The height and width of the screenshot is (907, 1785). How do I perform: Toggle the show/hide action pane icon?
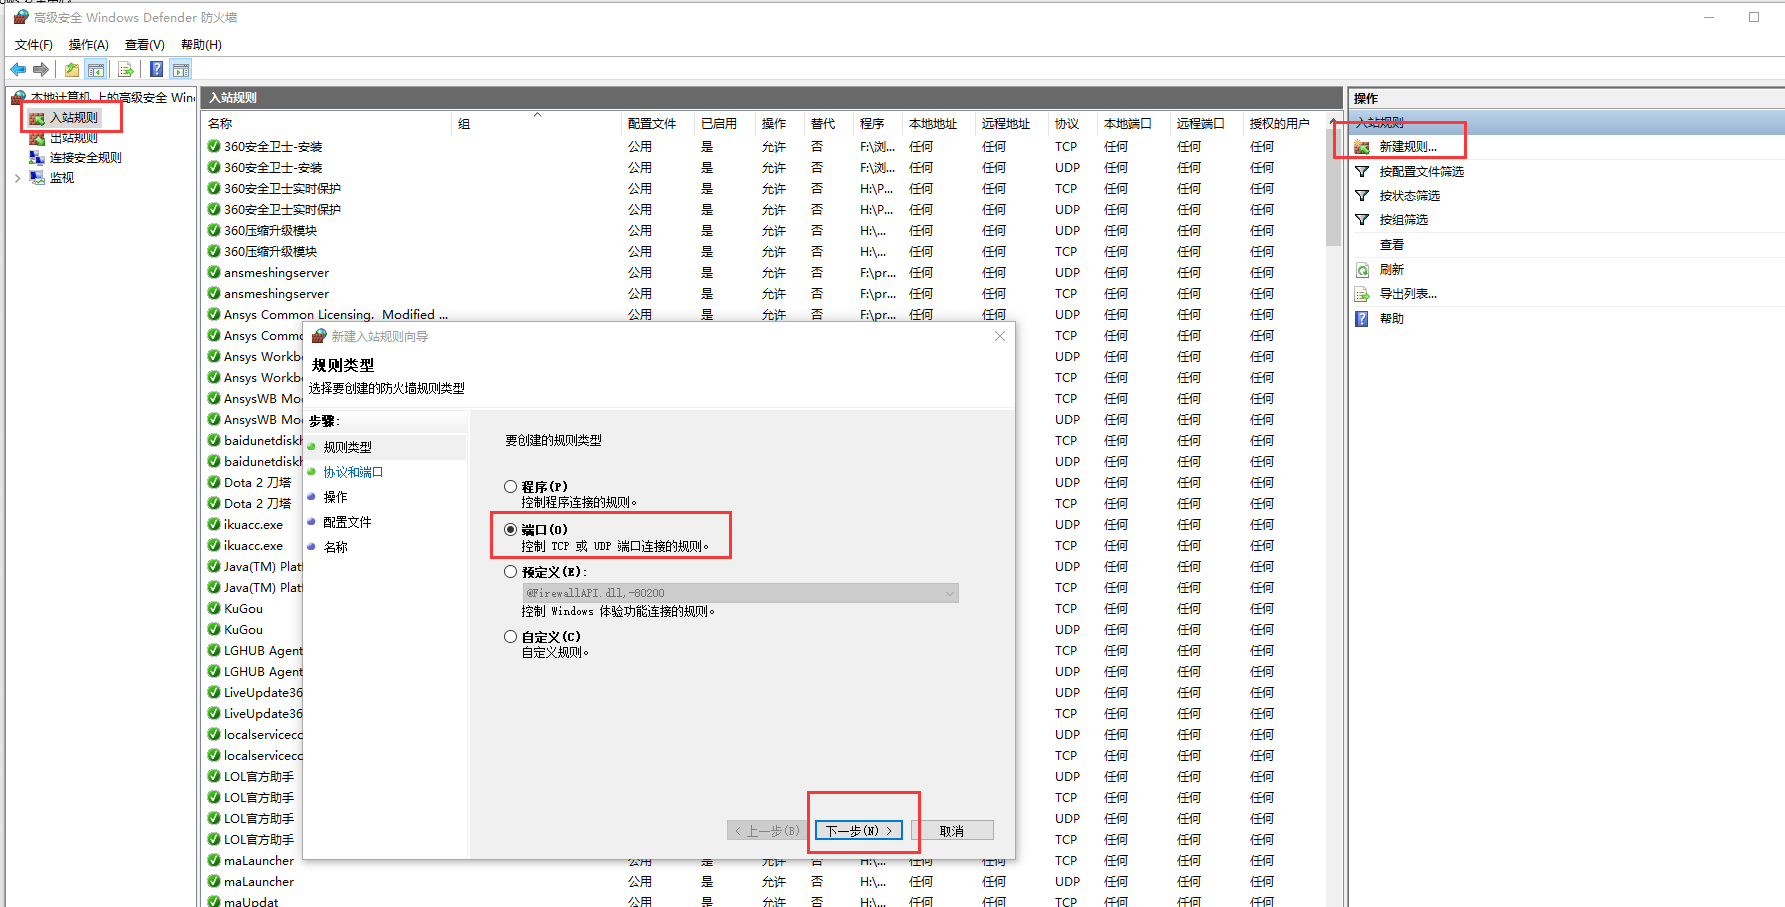[x=181, y=69]
